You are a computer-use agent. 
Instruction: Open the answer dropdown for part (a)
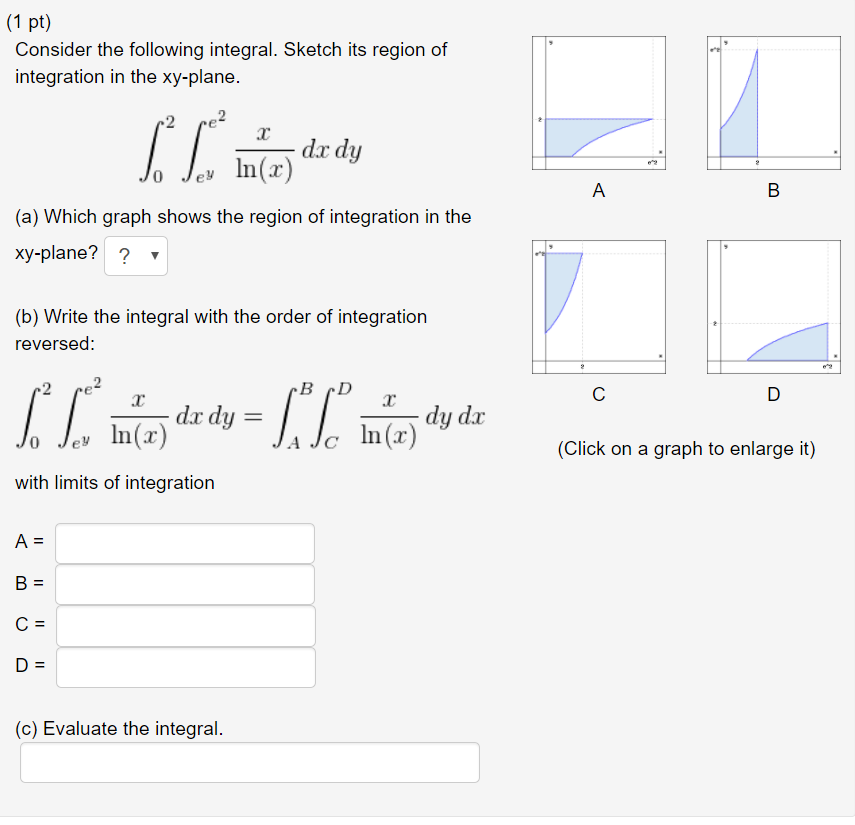pyautogui.click(x=135, y=256)
